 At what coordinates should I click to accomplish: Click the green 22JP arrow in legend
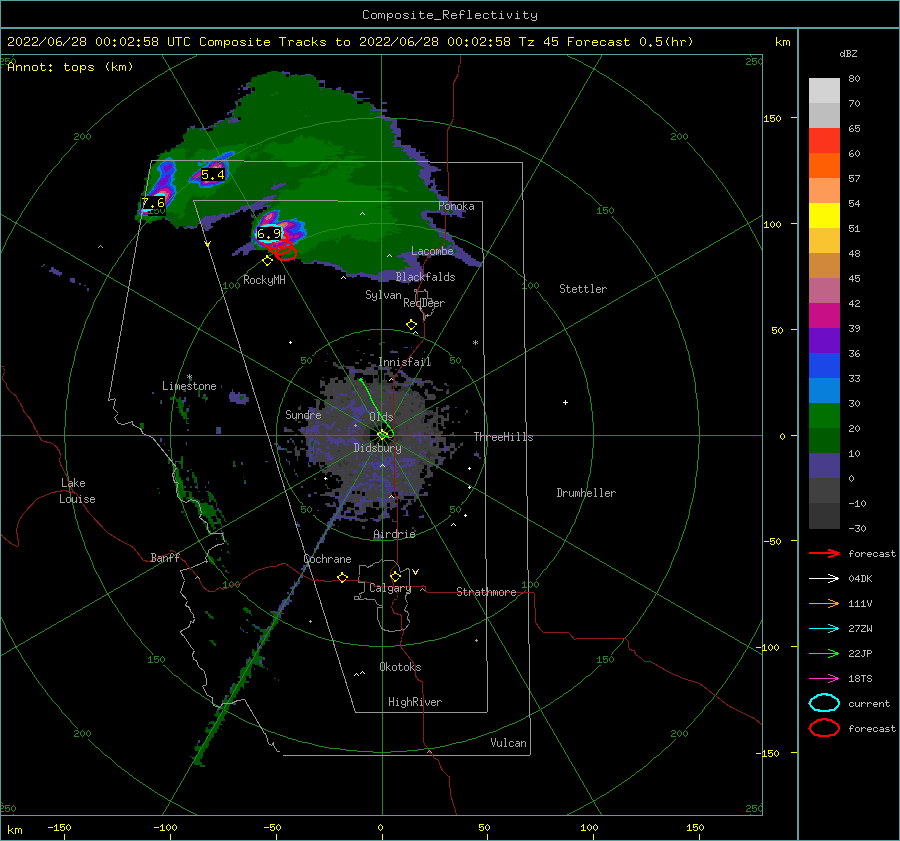point(824,653)
